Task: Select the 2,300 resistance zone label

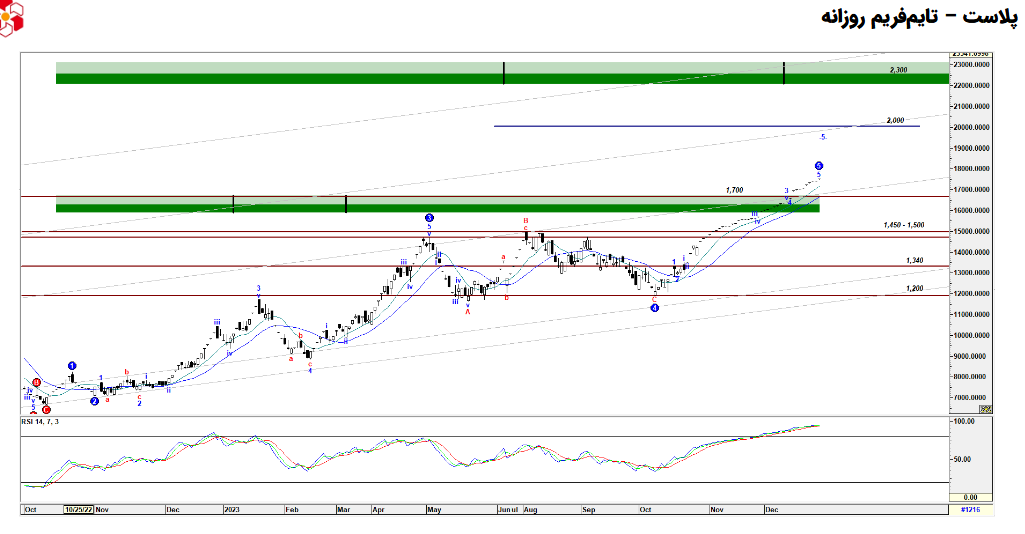Action: 898,70
